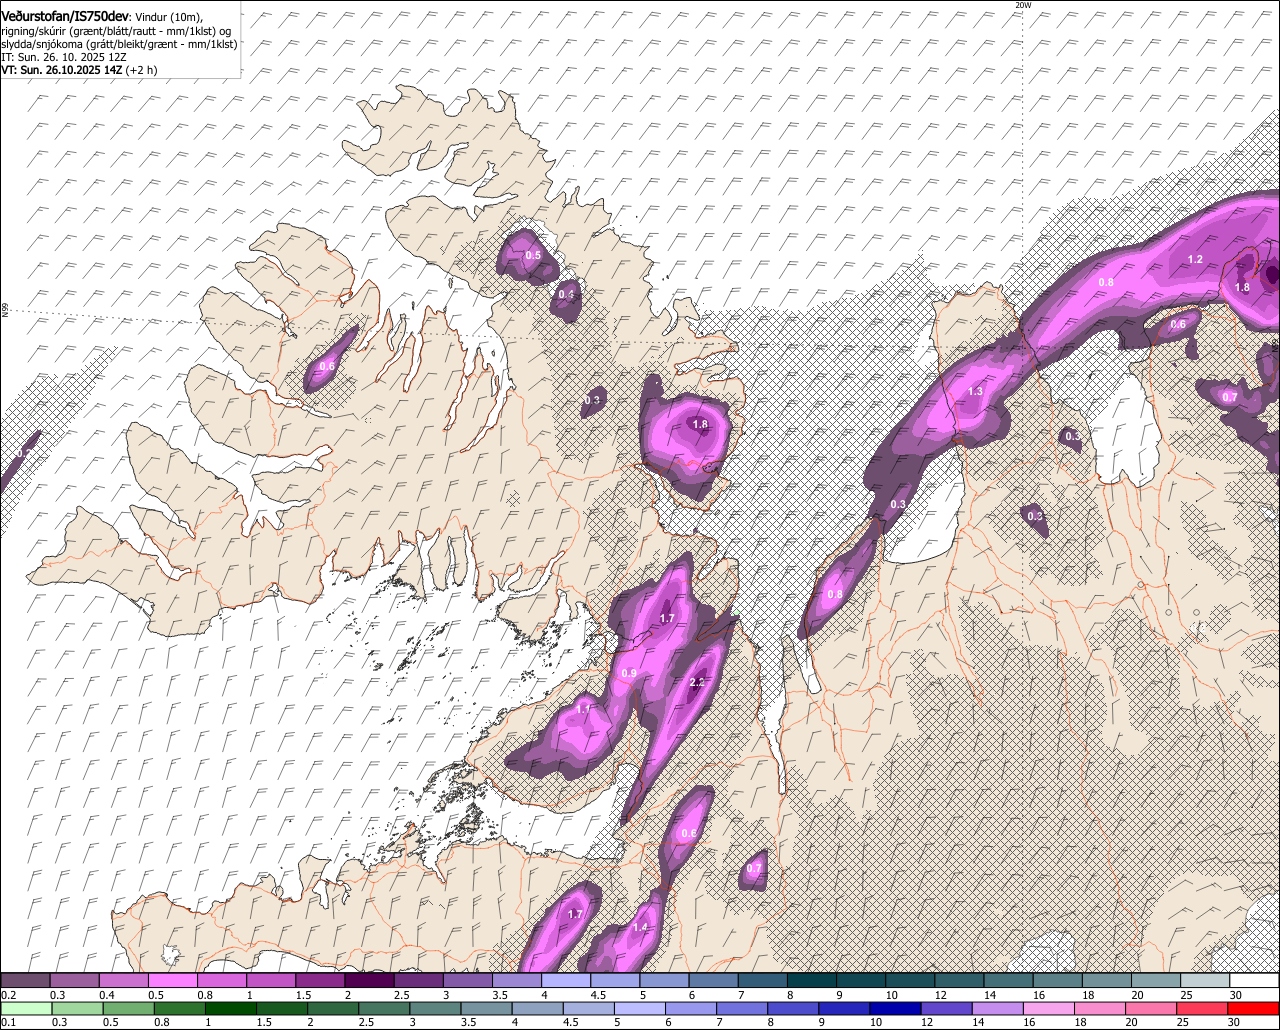This screenshot has width=1280, height=1030.
Task: Click the slydda/snjókoma description line in header
Action: (x=119, y=45)
